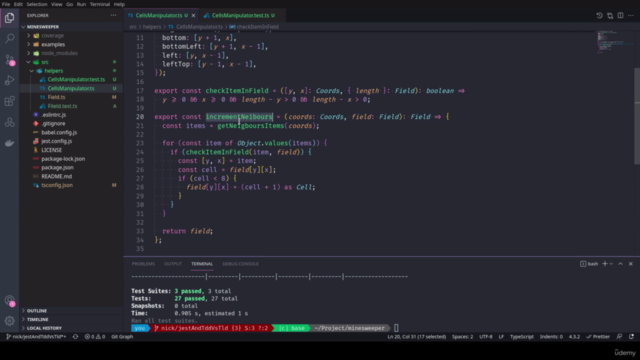The height and width of the screenshot is (360, 640).
Task: Open jest.config.js file
Action: pos(71,141)
